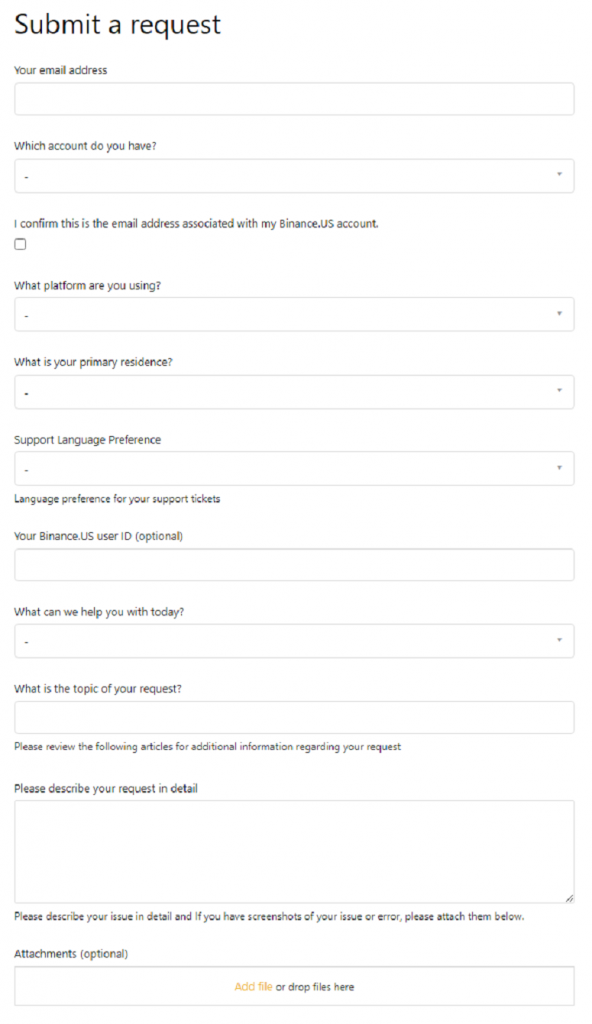Click the arrow icon in the primary residence dropdown

coord(559,391)
